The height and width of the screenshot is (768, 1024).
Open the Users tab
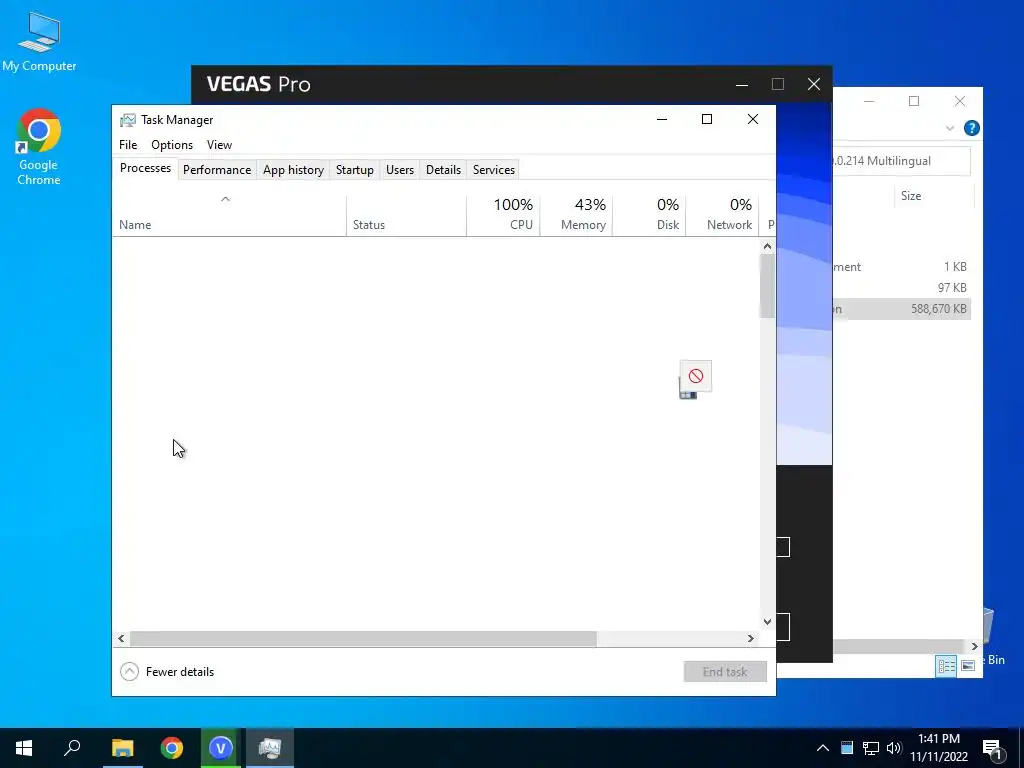pos(400,170)
